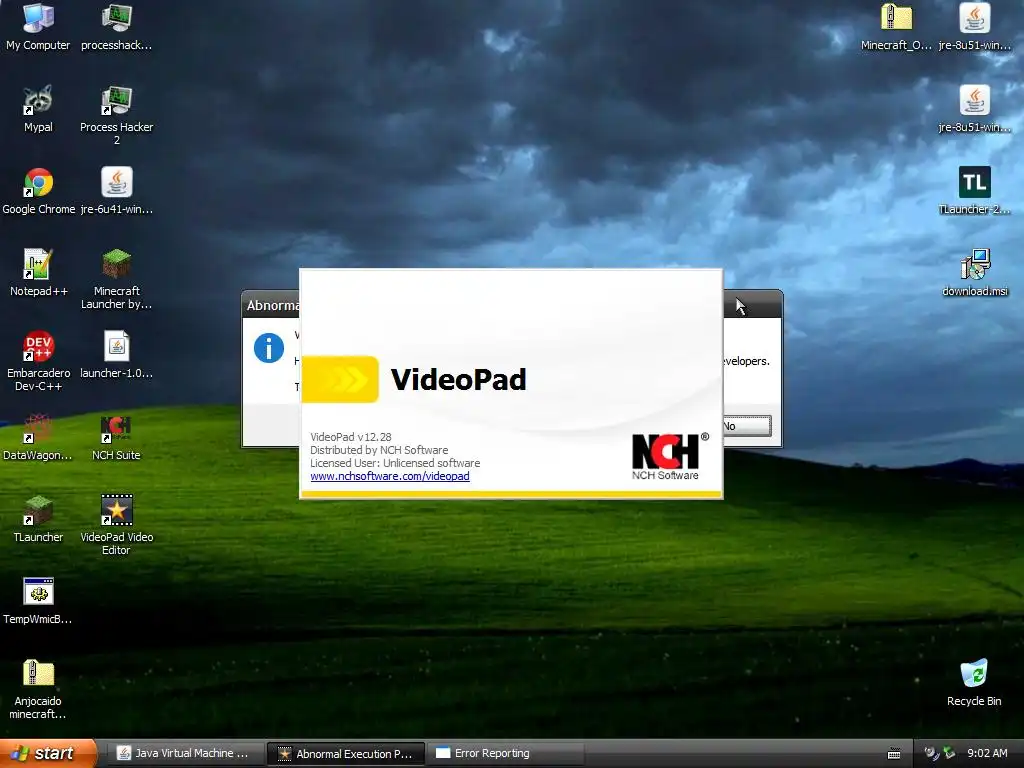The height and width of the screenshot is (768, 1024).
Task: Select top-right jre-8u51-win installer icon
Action: tap(974, 27)
